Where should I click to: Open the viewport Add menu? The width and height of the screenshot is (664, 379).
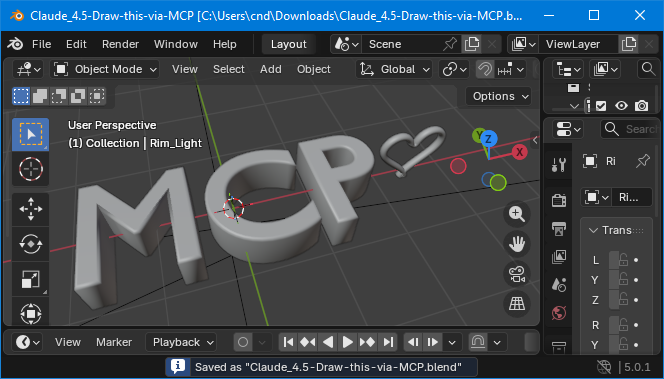(271, 69)
